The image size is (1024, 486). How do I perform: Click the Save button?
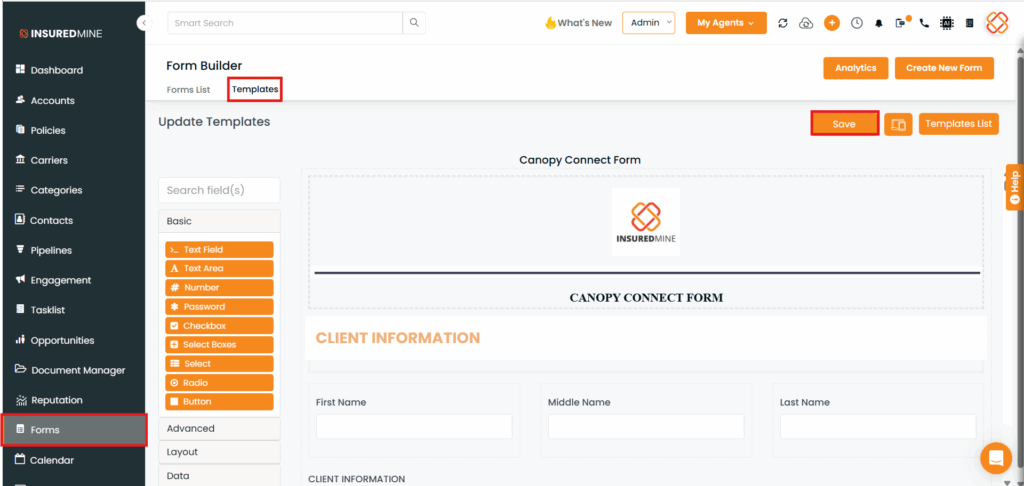click(x=844, y=124)
